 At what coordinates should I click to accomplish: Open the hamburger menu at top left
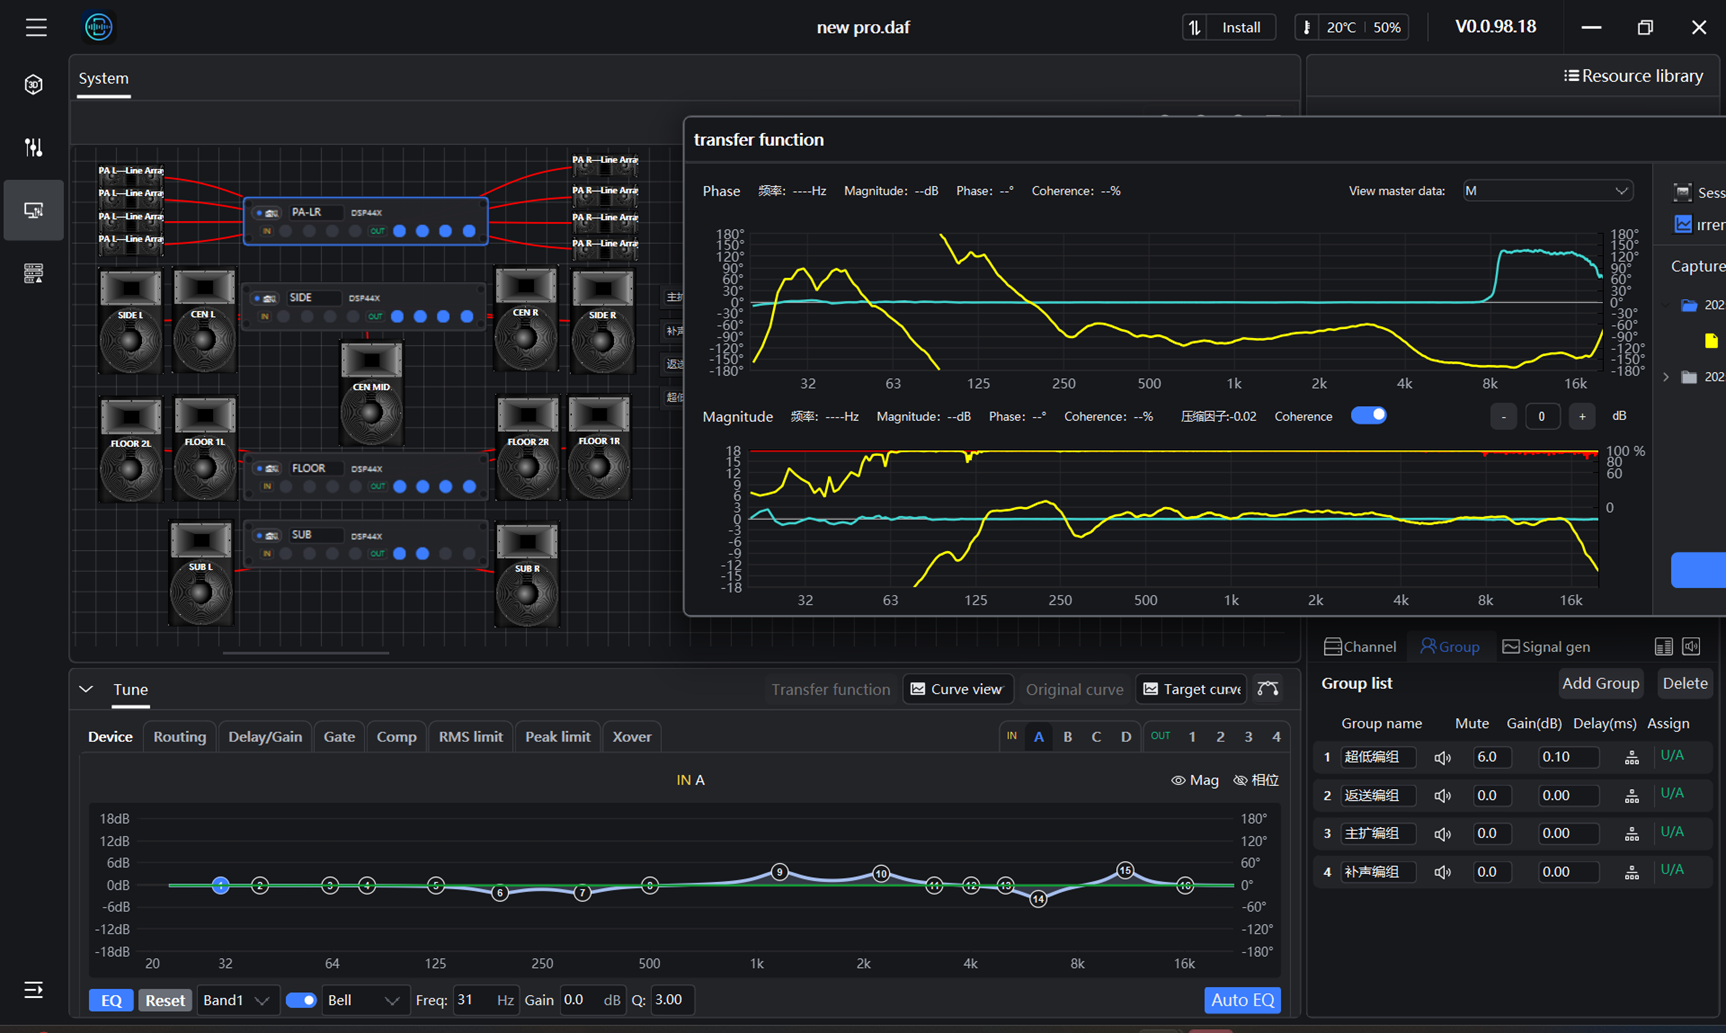[36, 27]
